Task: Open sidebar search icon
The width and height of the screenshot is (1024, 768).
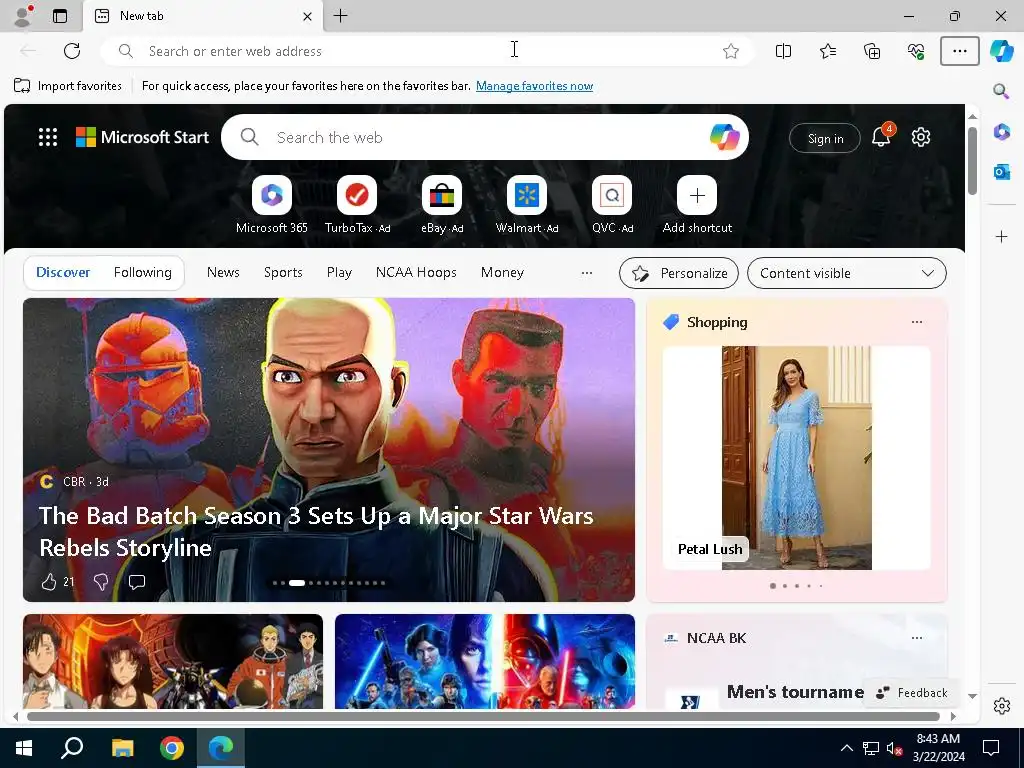Action: click(1001, 91)
